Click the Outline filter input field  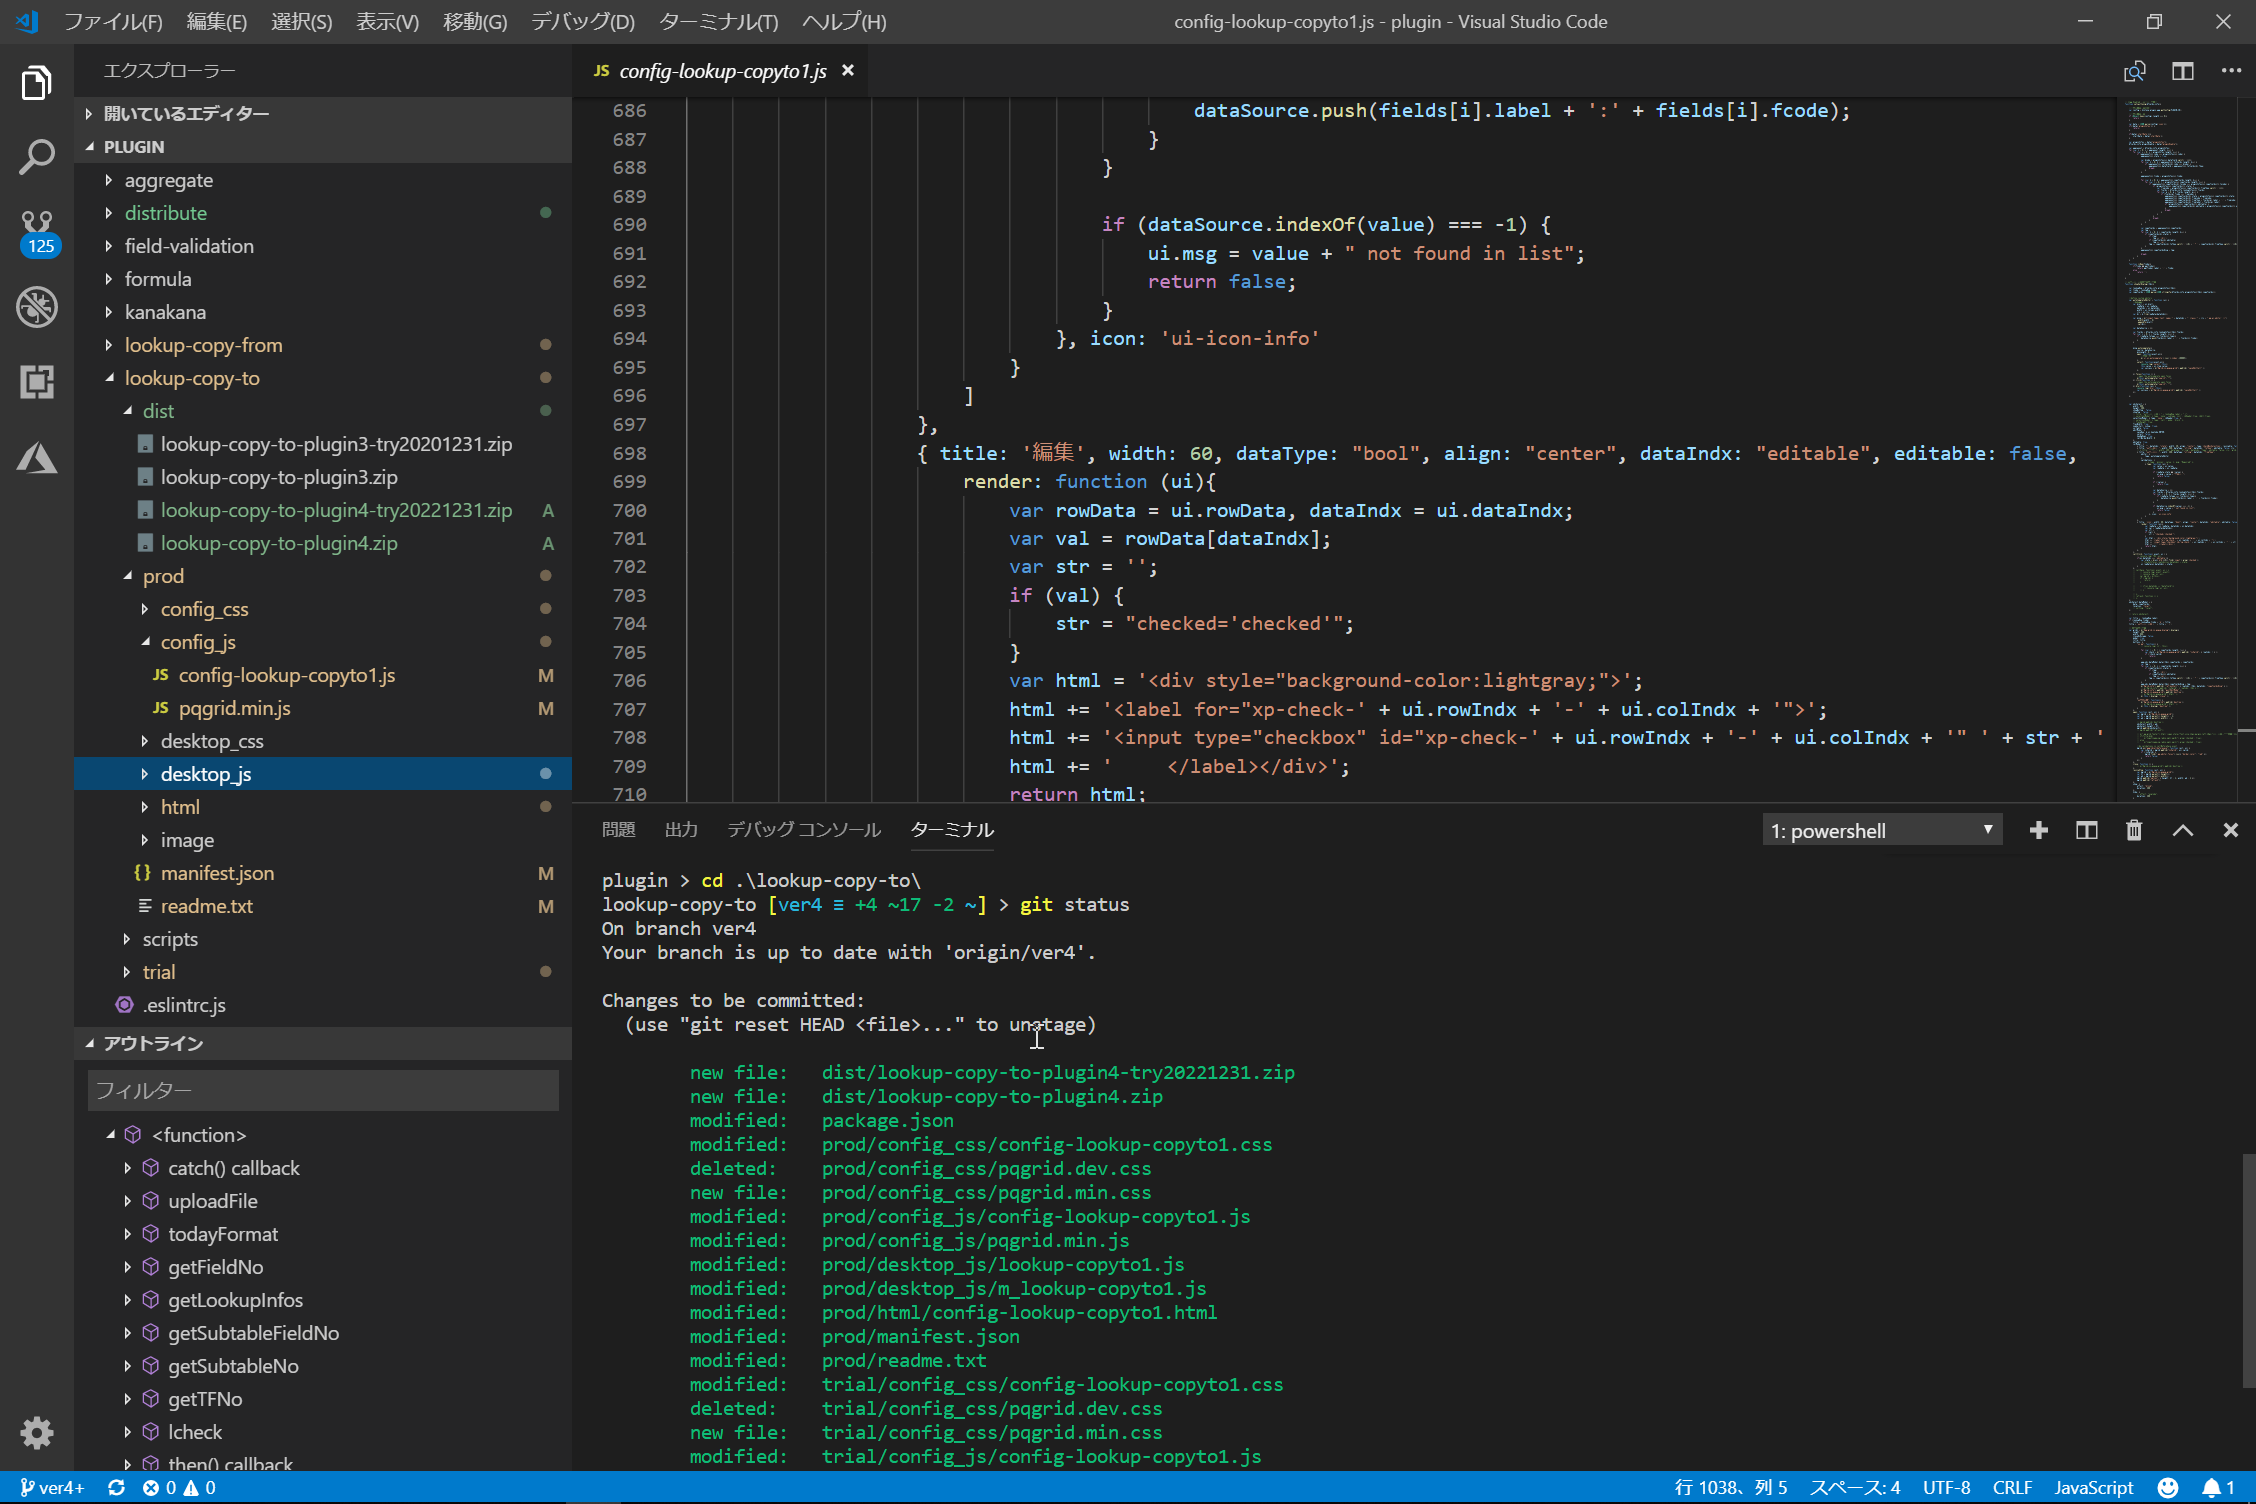tap(322, 1090)
